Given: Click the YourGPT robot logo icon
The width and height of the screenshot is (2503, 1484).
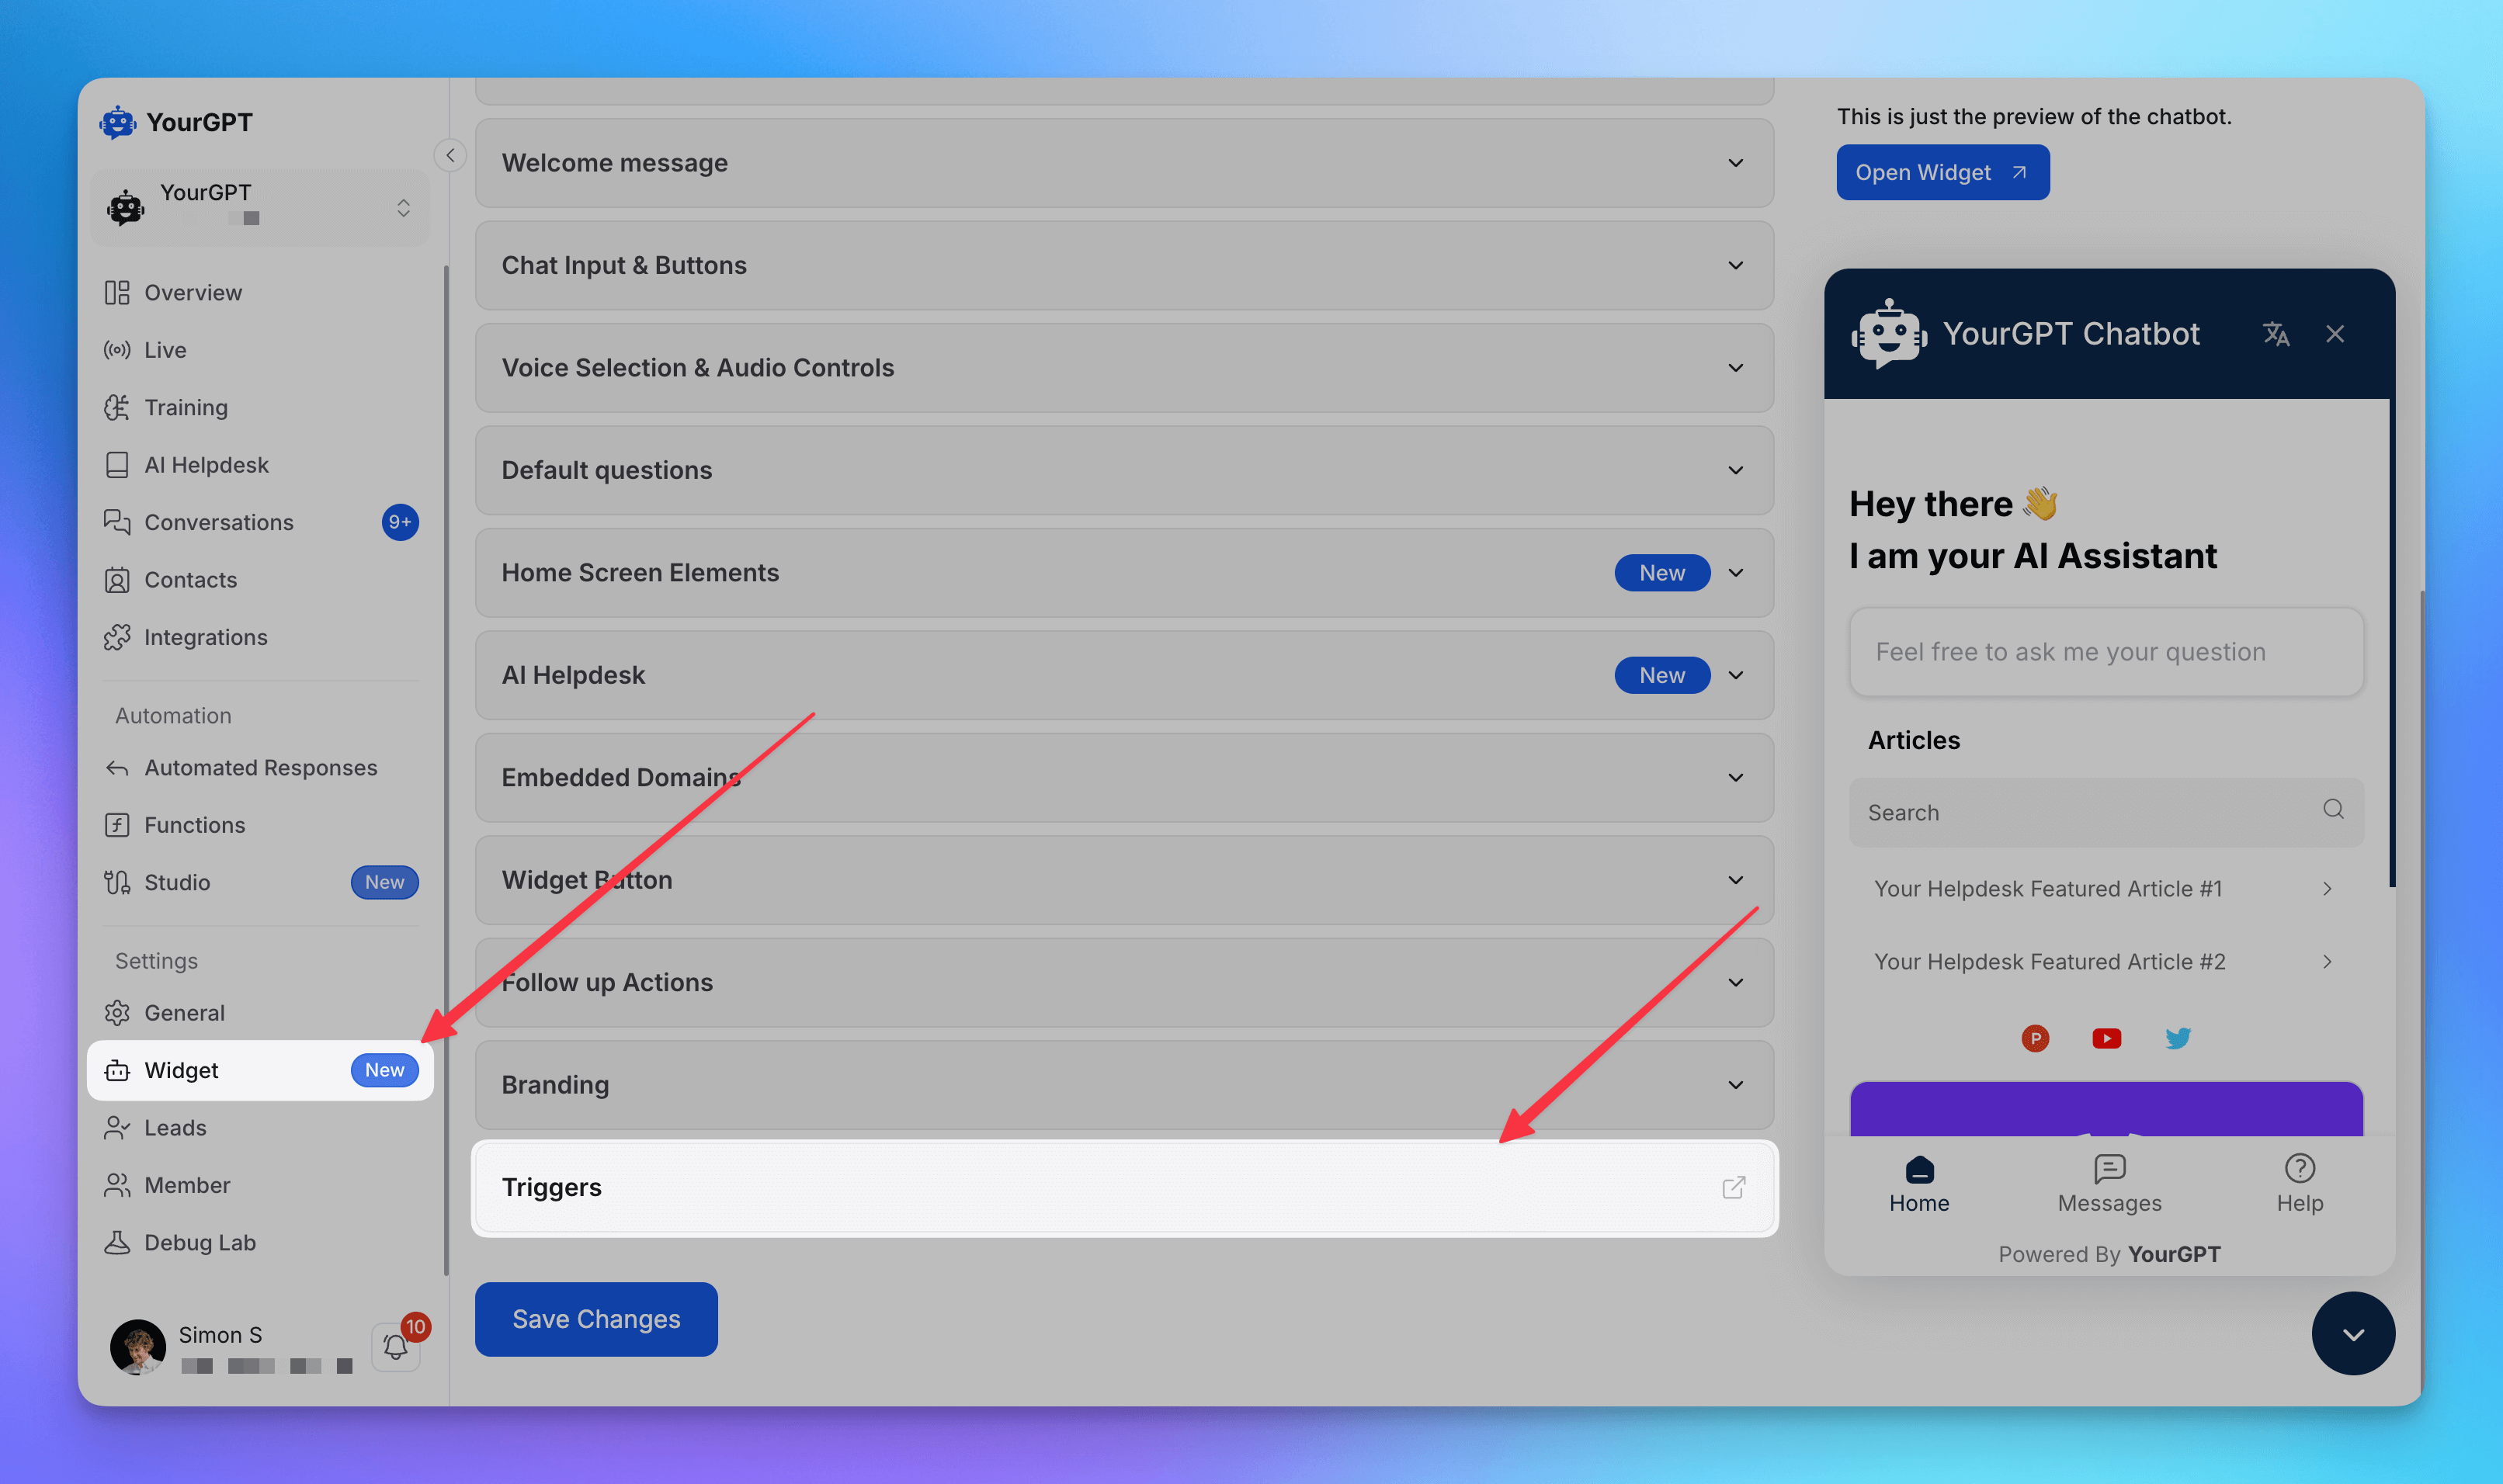Looking at the screenshot, I should point(118,122).
